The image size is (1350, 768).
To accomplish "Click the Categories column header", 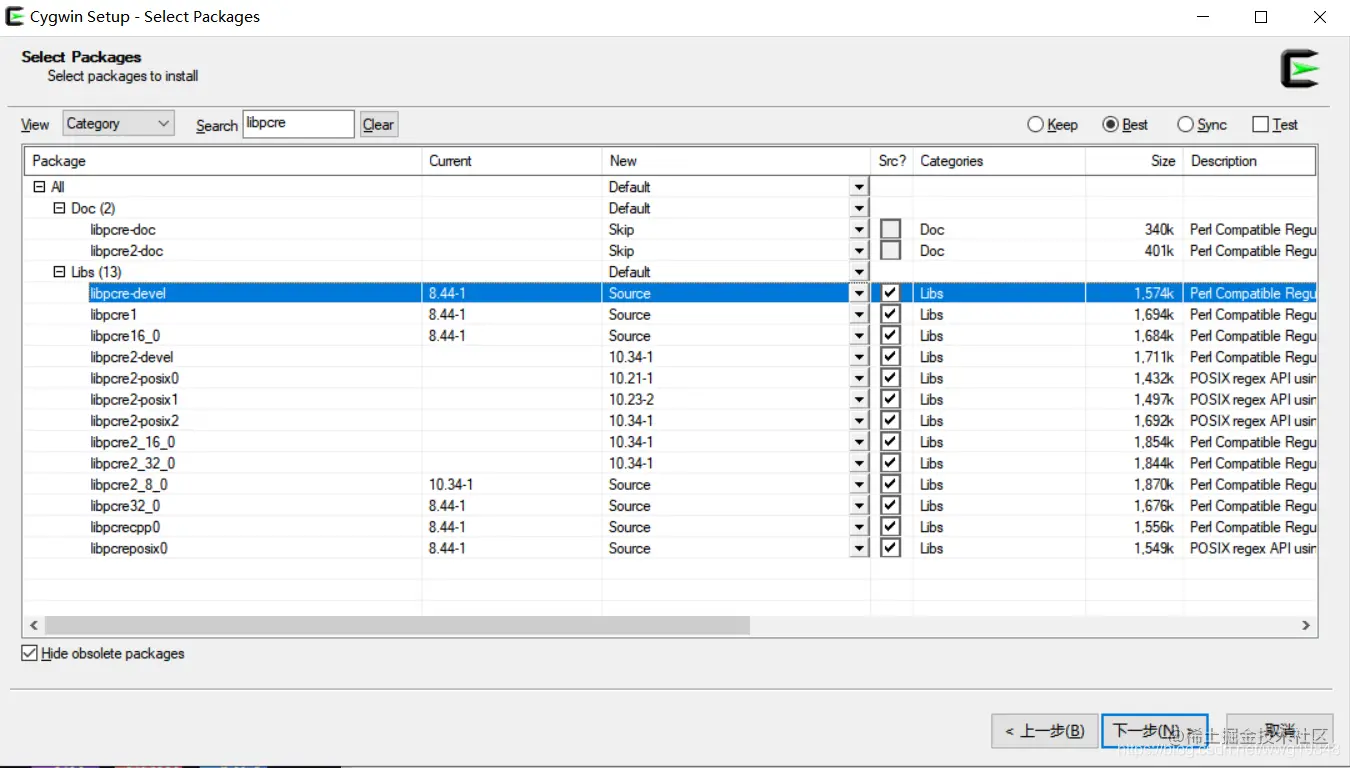I will click(x=999, y=161).
